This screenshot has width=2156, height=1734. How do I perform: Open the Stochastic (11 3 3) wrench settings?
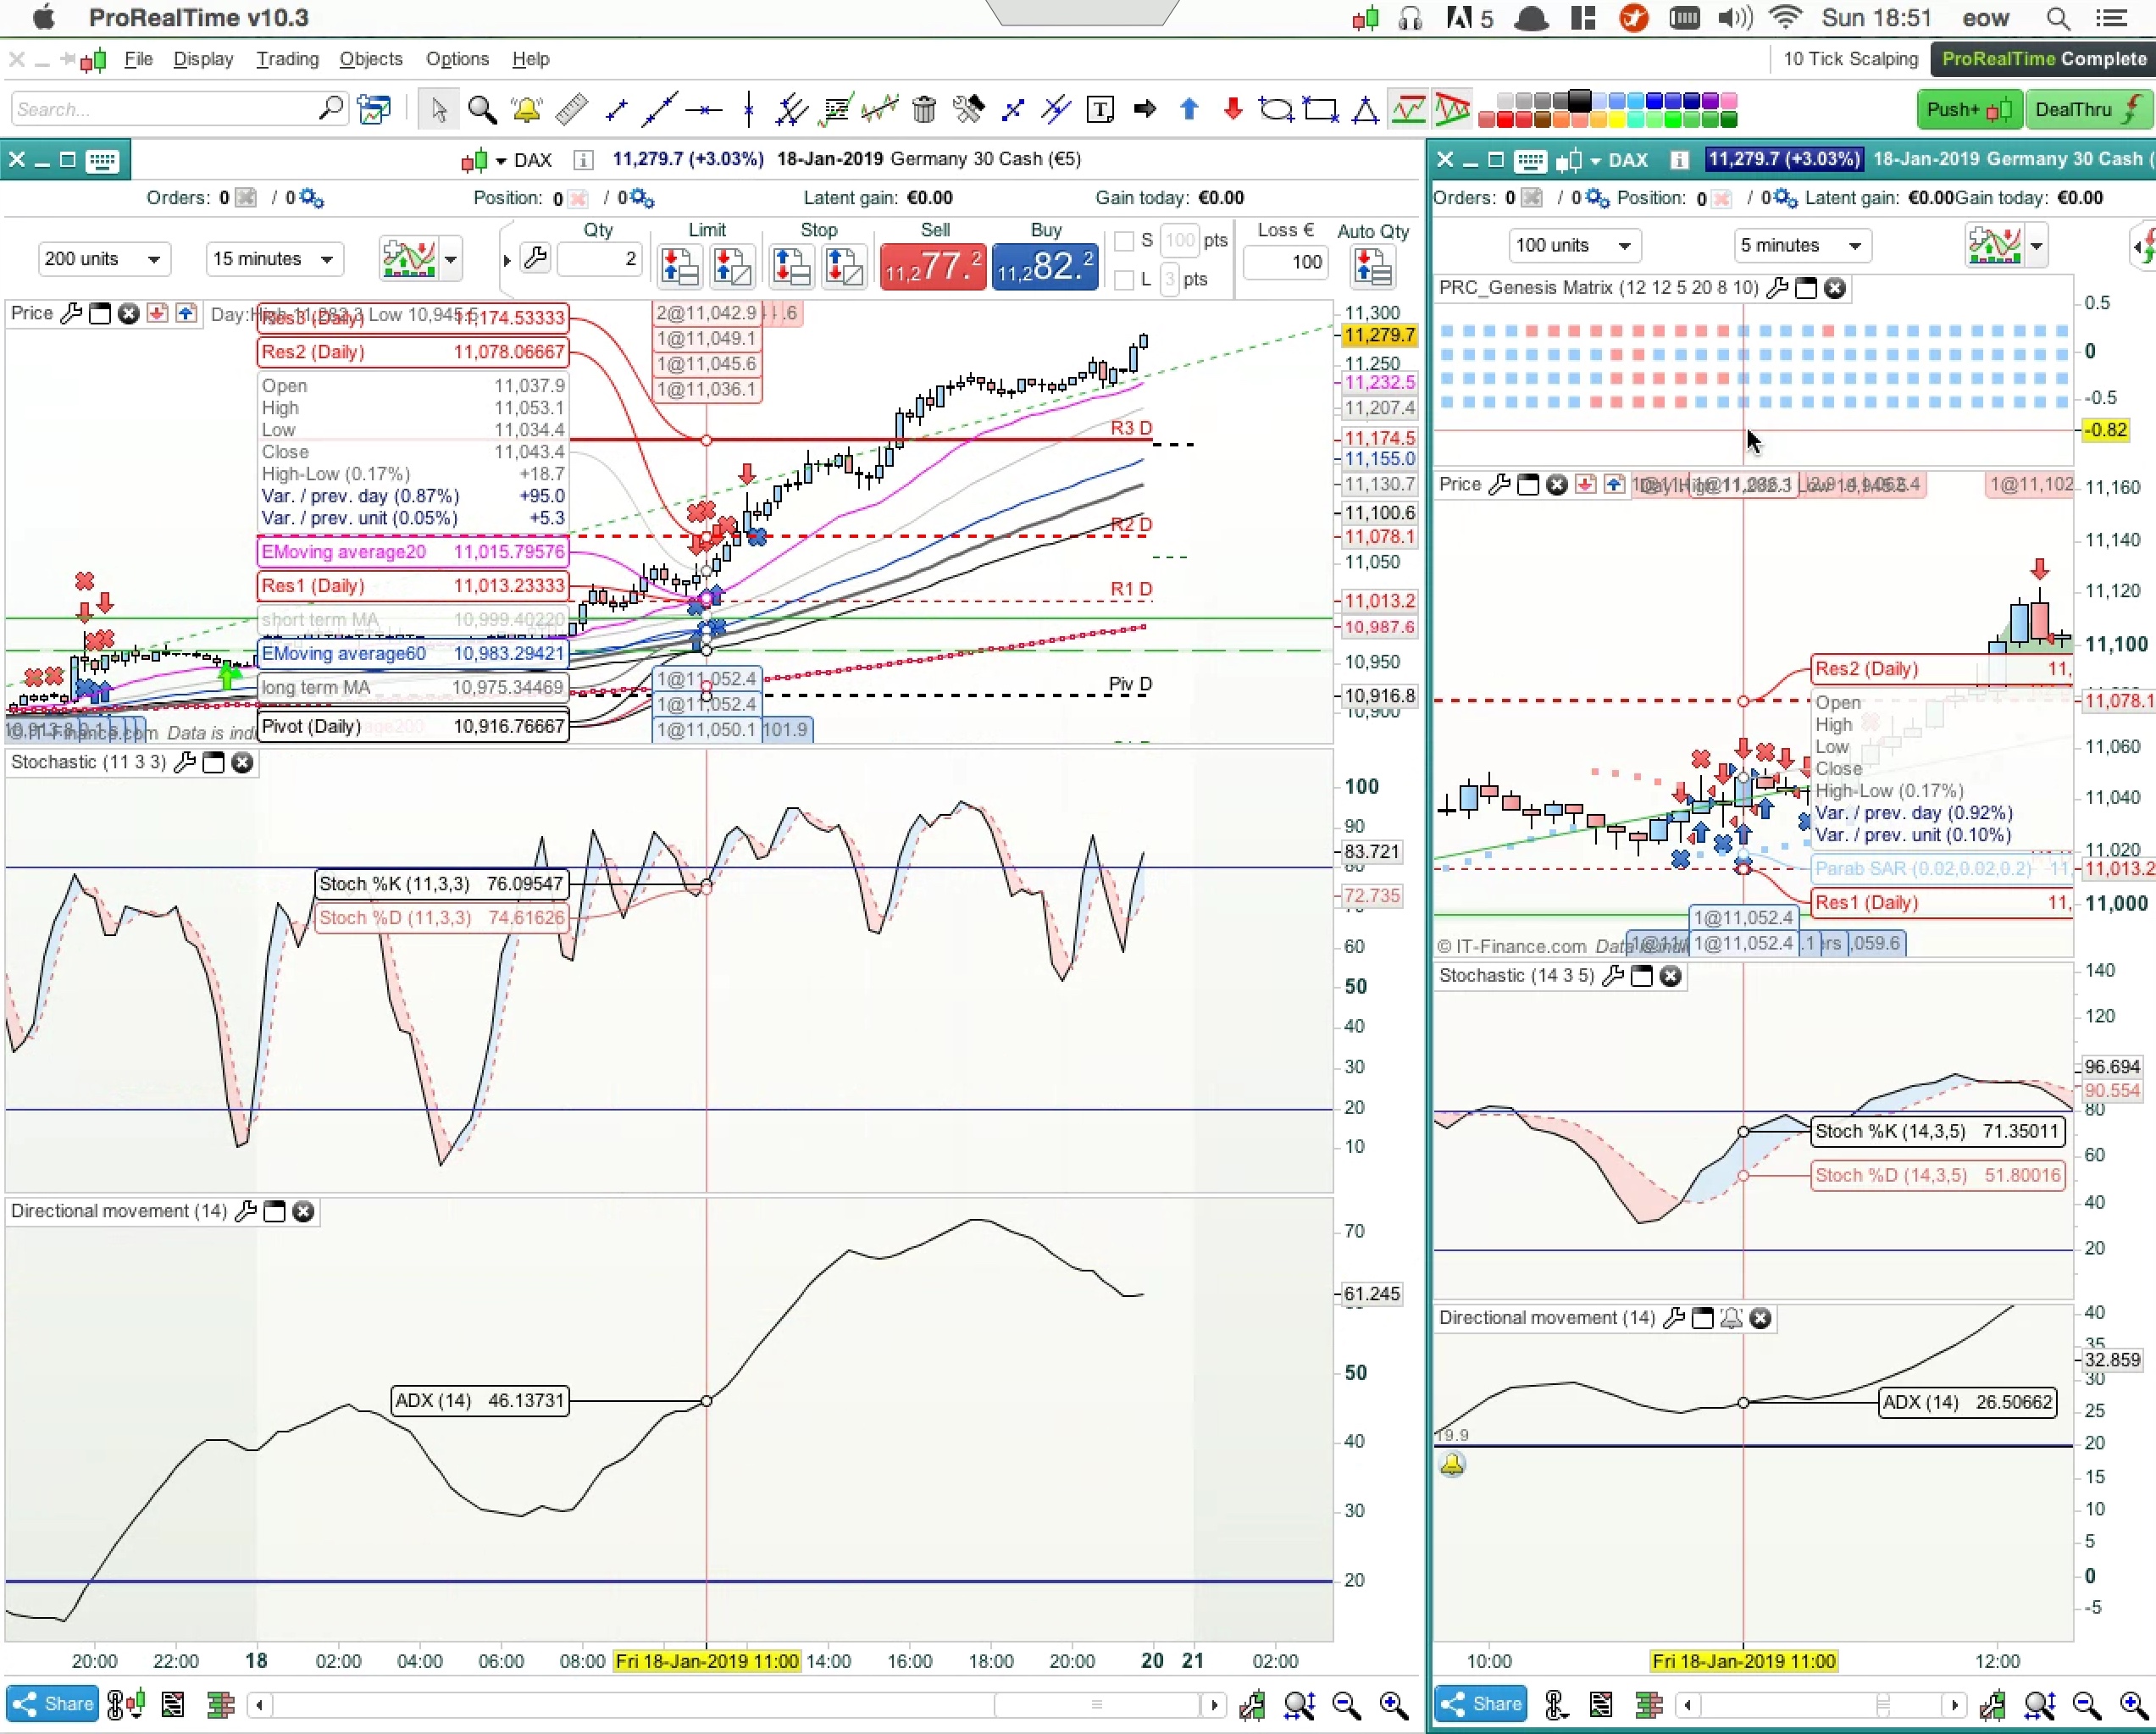click(185, 763)
